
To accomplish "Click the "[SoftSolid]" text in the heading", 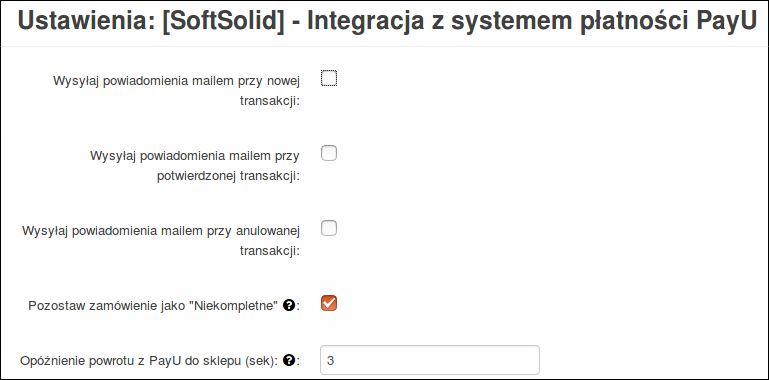I will [x=223, y=24].
